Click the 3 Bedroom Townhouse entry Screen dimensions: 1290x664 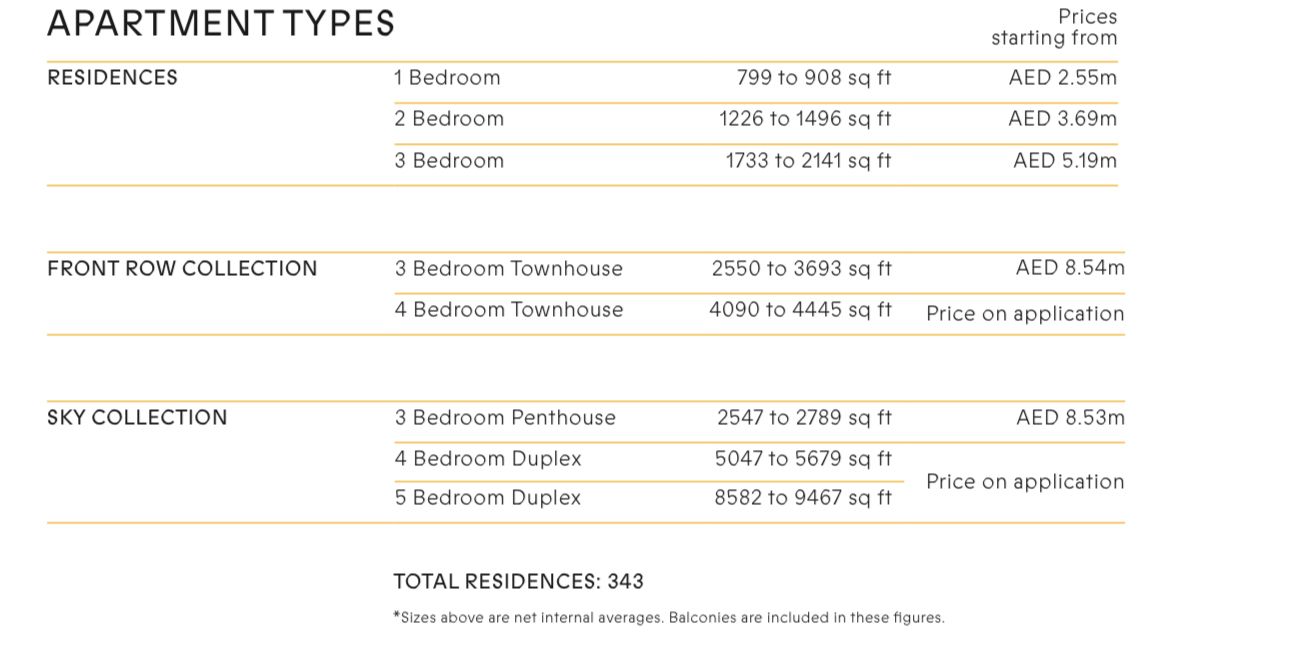point(508,269)
